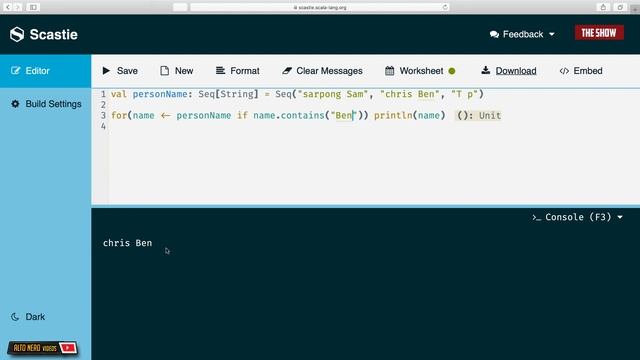The height and width of the screenshot is (360, 640).
Task: Click the "chris Ben" string in line 1
Action: point(410,94)
